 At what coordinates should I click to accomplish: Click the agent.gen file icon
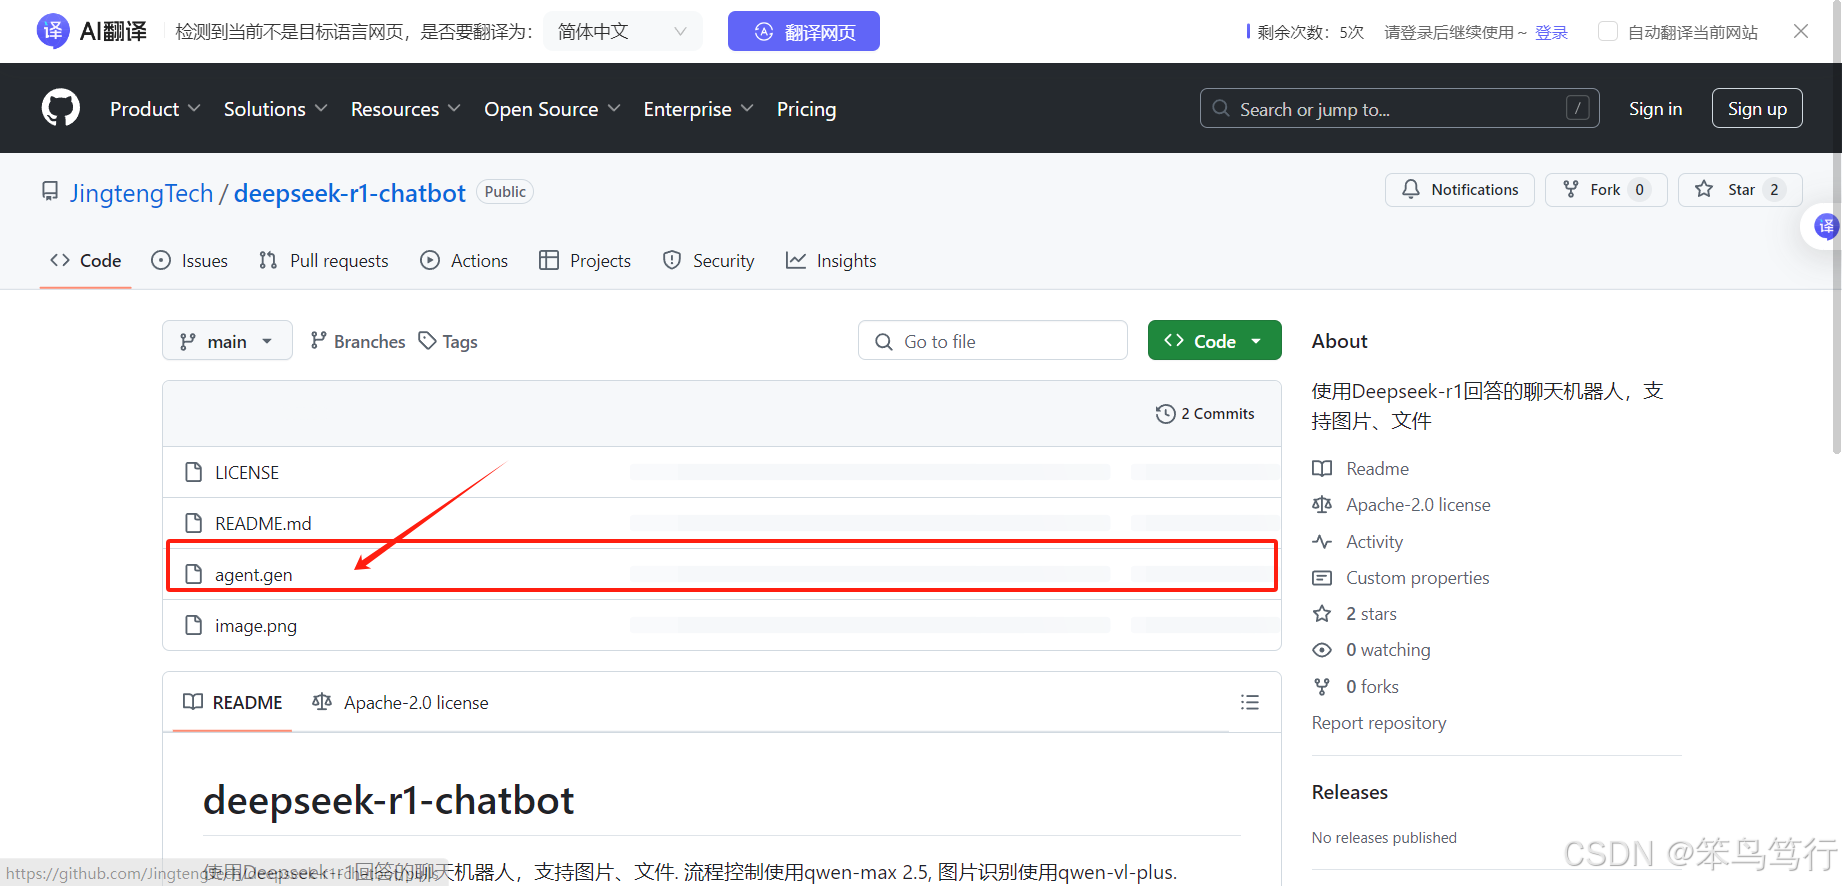click(x=194, y=574)
